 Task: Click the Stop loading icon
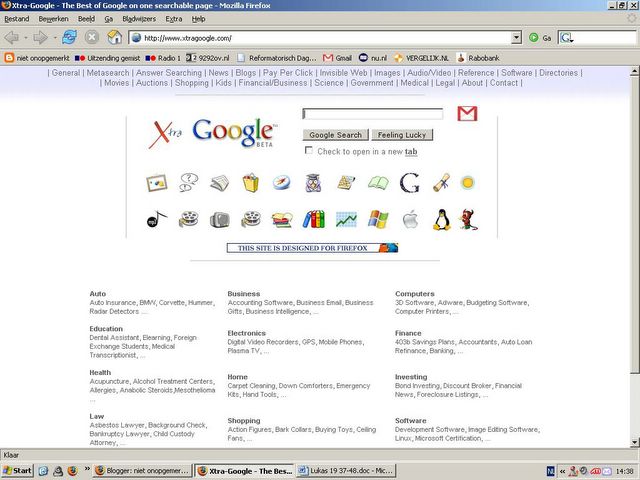pos(92,38)
